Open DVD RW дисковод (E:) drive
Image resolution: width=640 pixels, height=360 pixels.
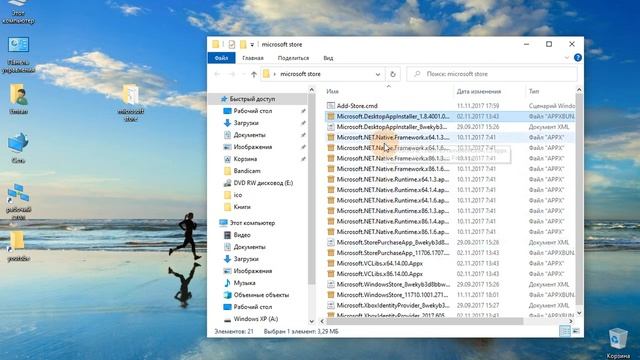point(263,183)
